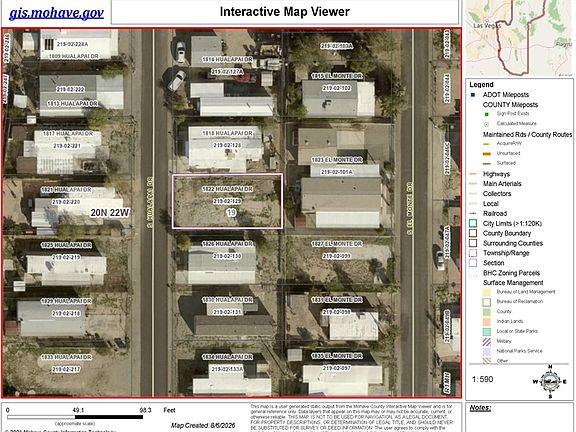Click the Military hatched purple swatch

click(487, 342)
